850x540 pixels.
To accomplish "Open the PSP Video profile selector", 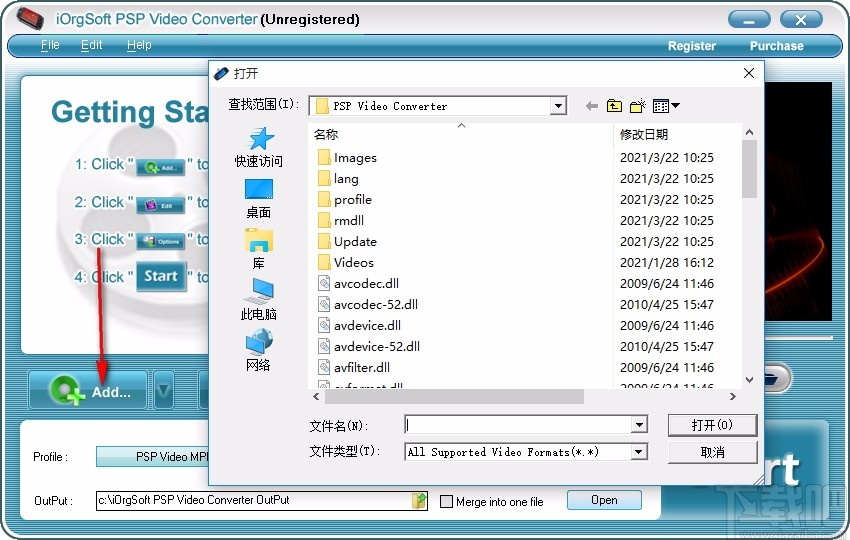I will (152, 457).
